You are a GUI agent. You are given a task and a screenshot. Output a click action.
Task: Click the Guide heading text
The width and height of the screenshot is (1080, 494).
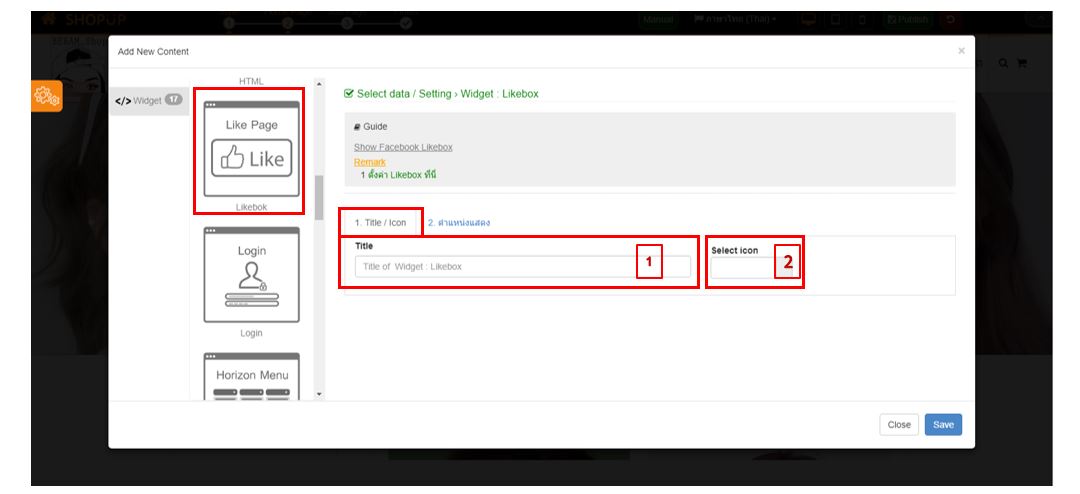click(371, 127)
